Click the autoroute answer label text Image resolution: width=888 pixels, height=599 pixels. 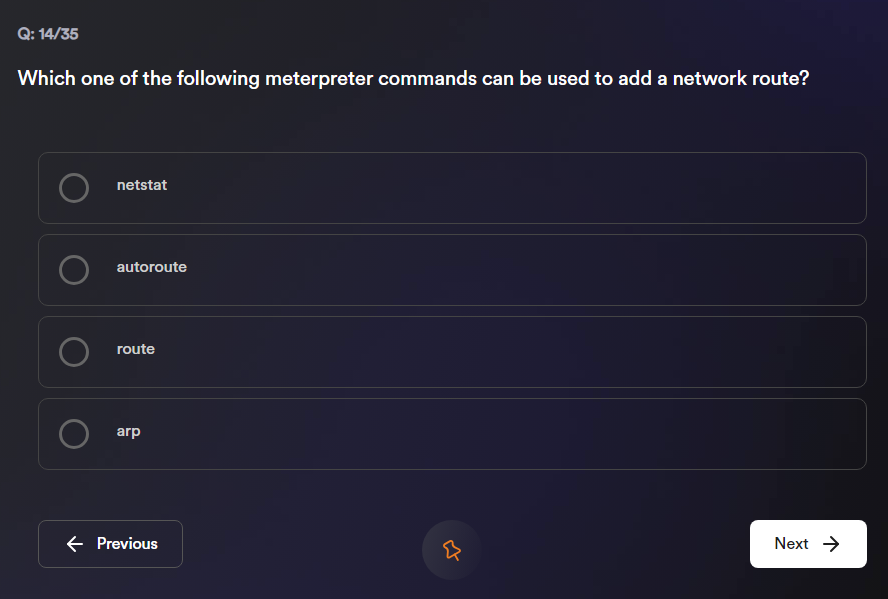[151, 267]
